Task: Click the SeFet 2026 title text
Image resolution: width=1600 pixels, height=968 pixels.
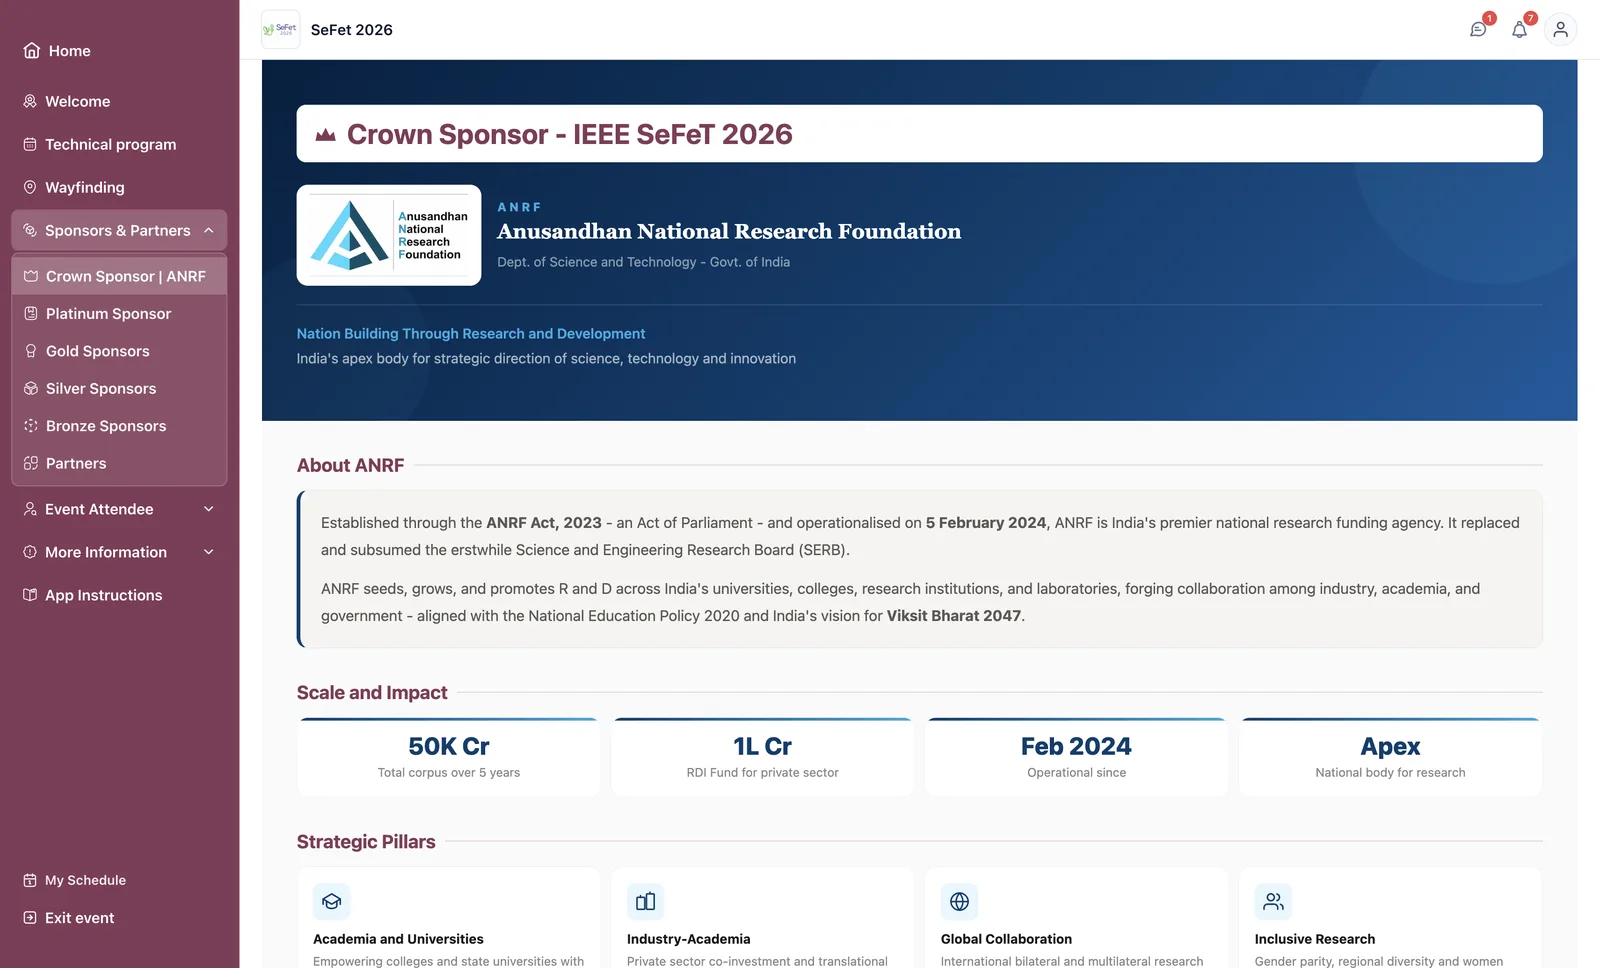Action: click(352, 30)
